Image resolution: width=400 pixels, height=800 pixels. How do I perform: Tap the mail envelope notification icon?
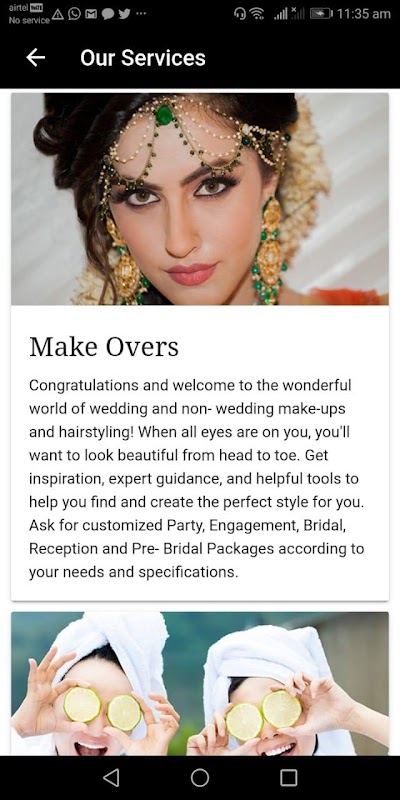pos(91,14)
